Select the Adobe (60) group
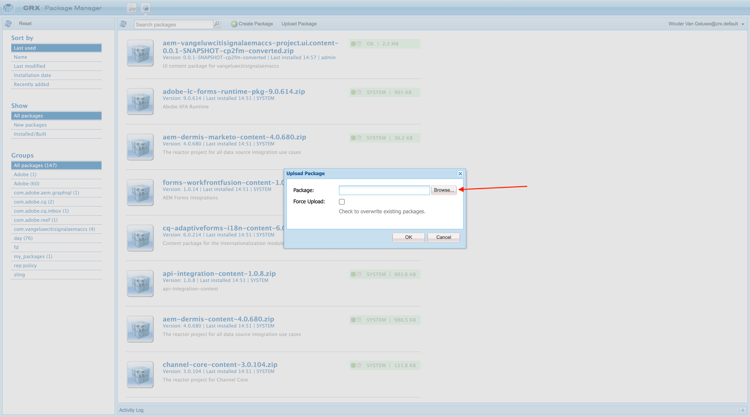The width and height of the screenshot is (750, 417). 56,184
